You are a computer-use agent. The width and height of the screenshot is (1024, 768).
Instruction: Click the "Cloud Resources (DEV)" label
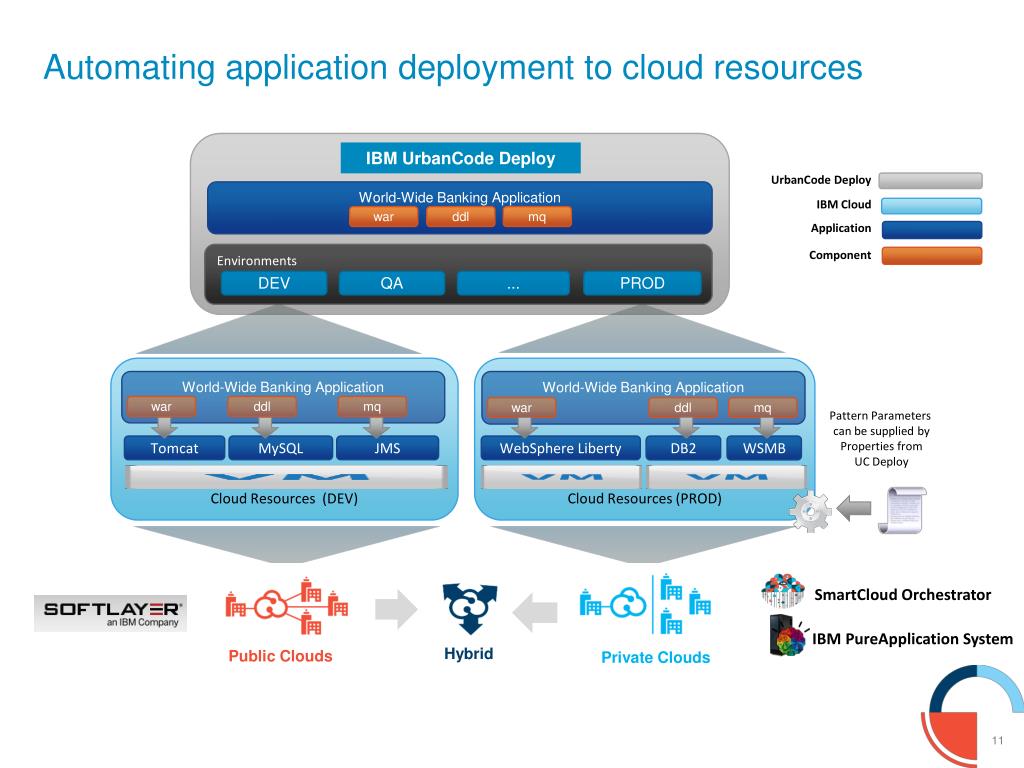point(284,499)
